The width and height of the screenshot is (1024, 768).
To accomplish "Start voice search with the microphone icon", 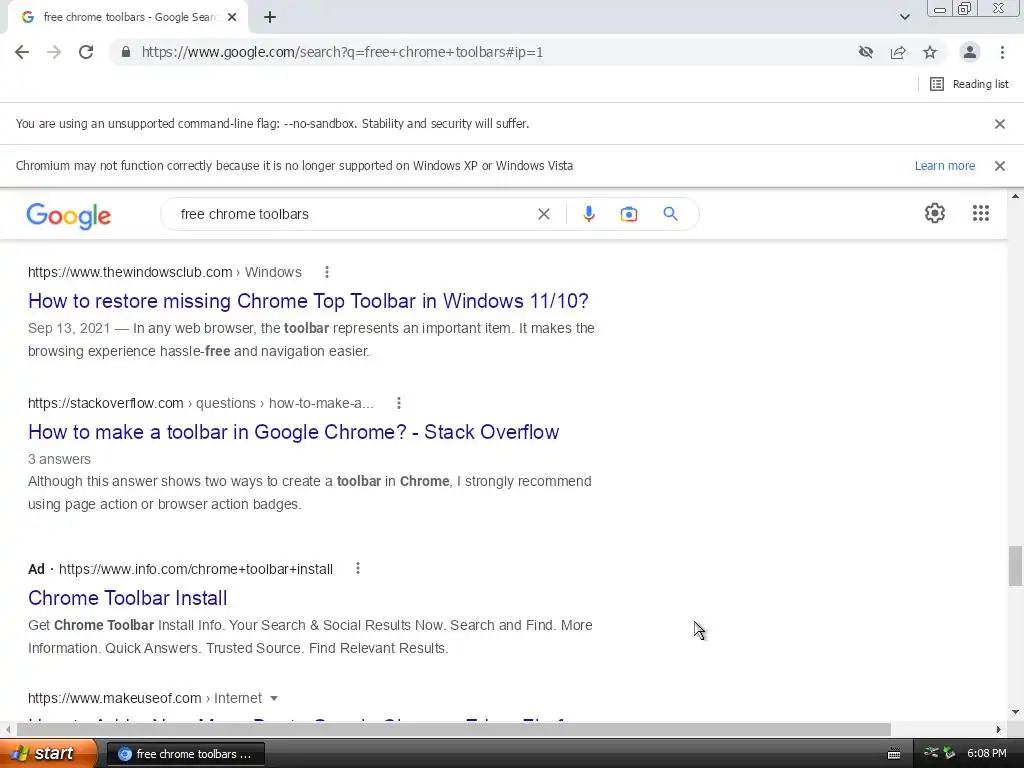I will pos(588,214).
